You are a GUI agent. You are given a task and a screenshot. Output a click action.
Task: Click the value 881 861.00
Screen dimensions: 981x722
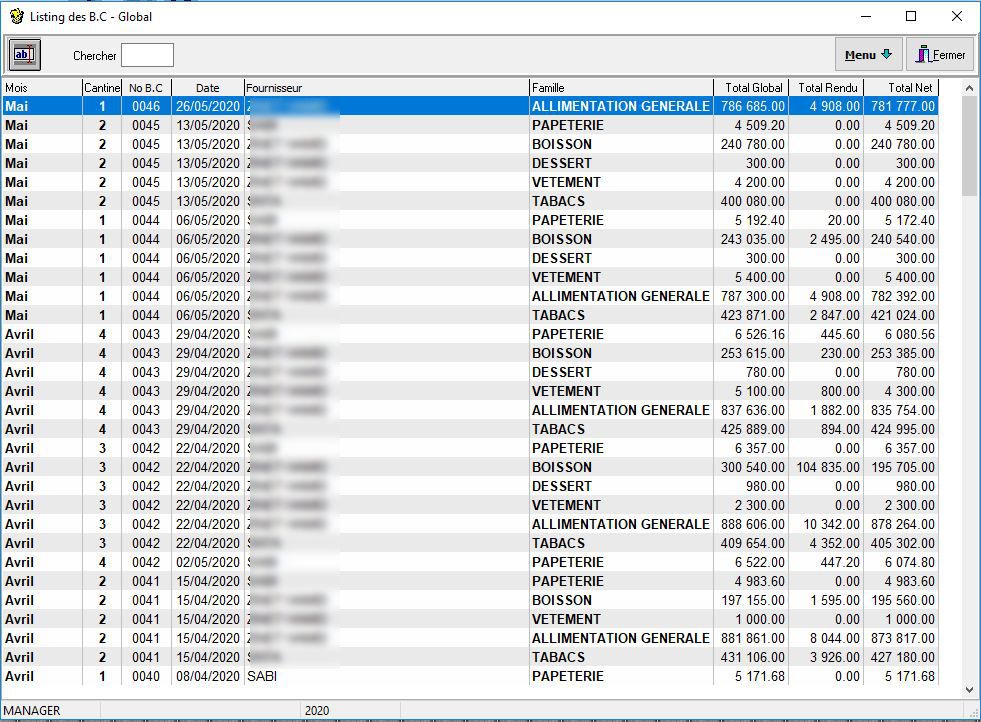pyautogui.click(x=753, y=639)
